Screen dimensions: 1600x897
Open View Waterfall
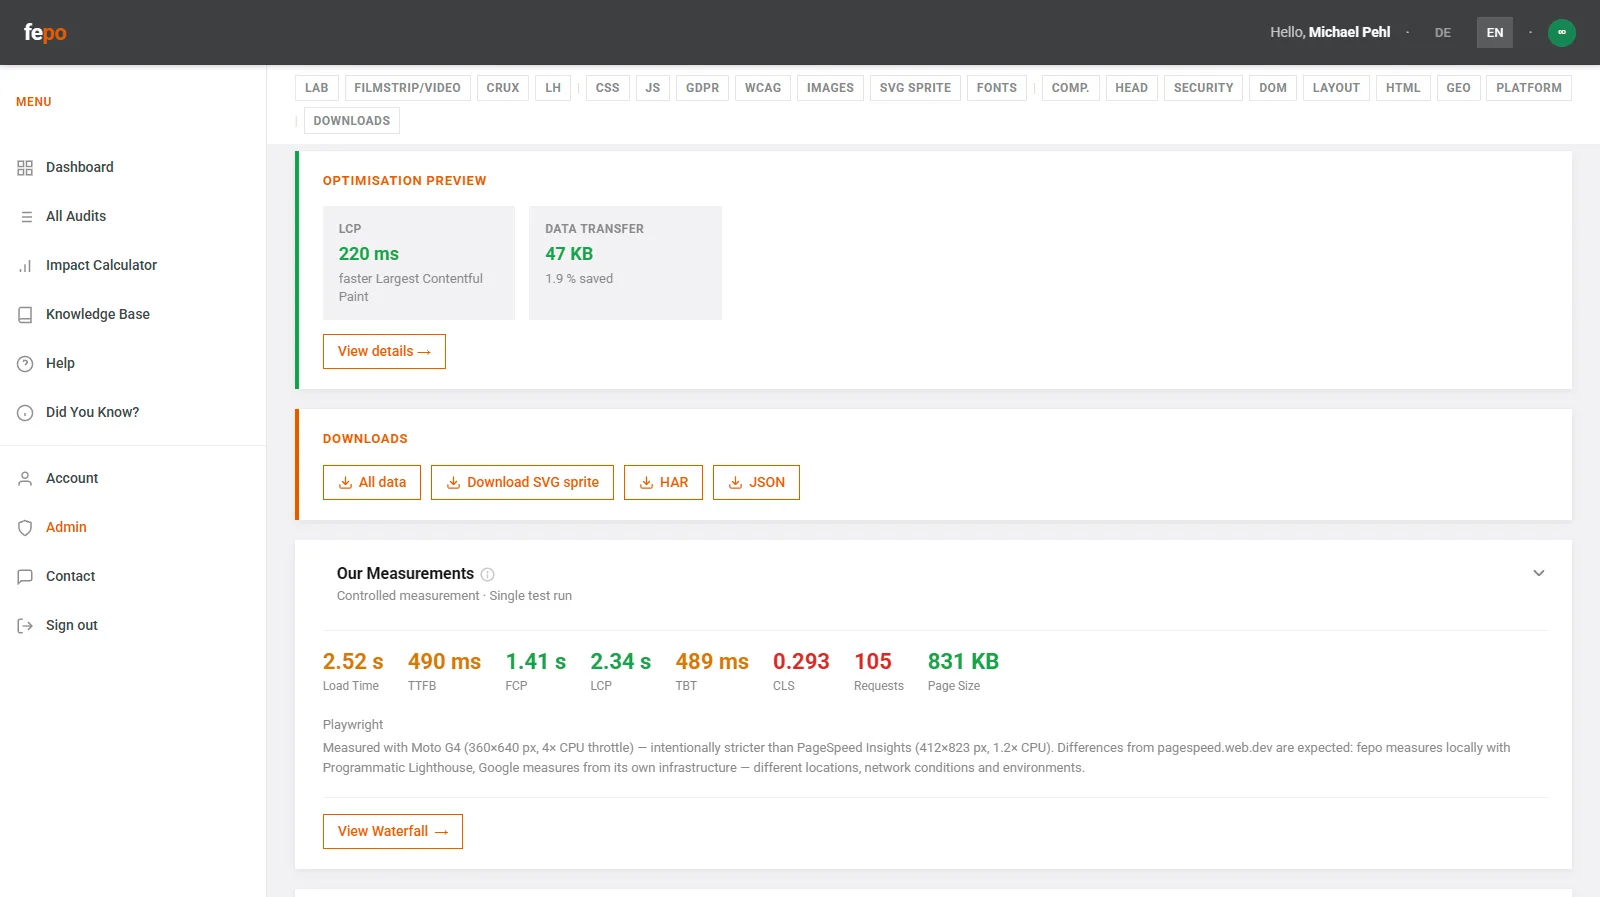pos(393,832)
